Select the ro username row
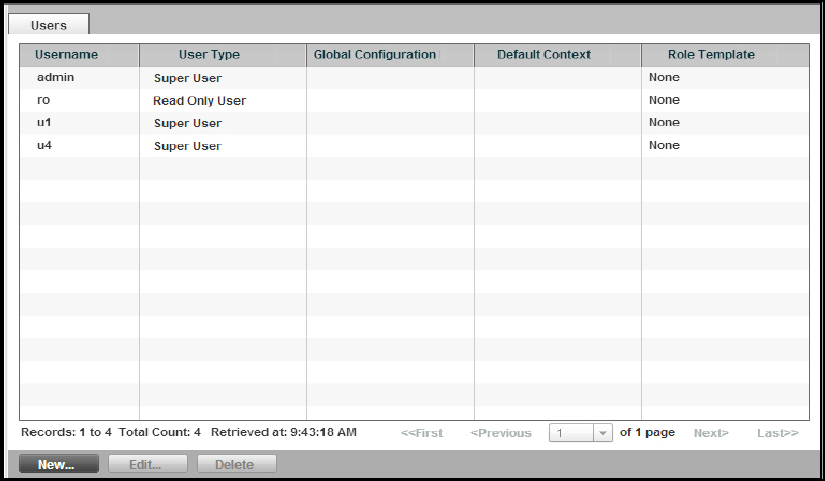This screenshot has width=825, height=481. [x=44, y=100]
